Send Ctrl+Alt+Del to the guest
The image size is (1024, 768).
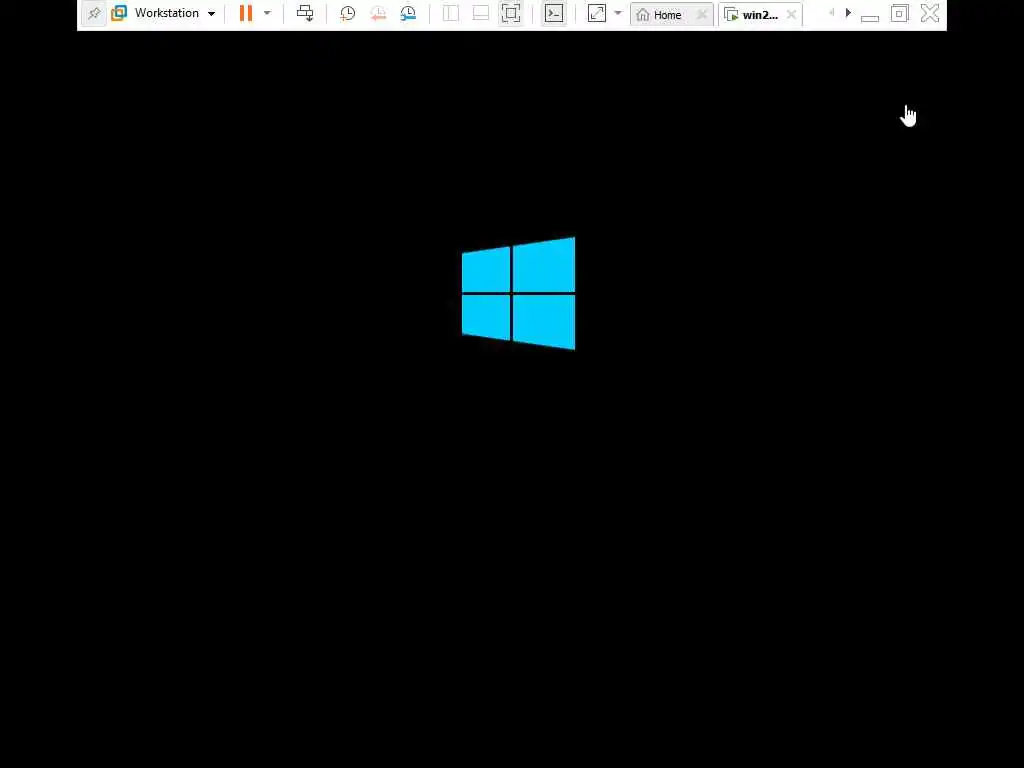click(x=305, y=13)
